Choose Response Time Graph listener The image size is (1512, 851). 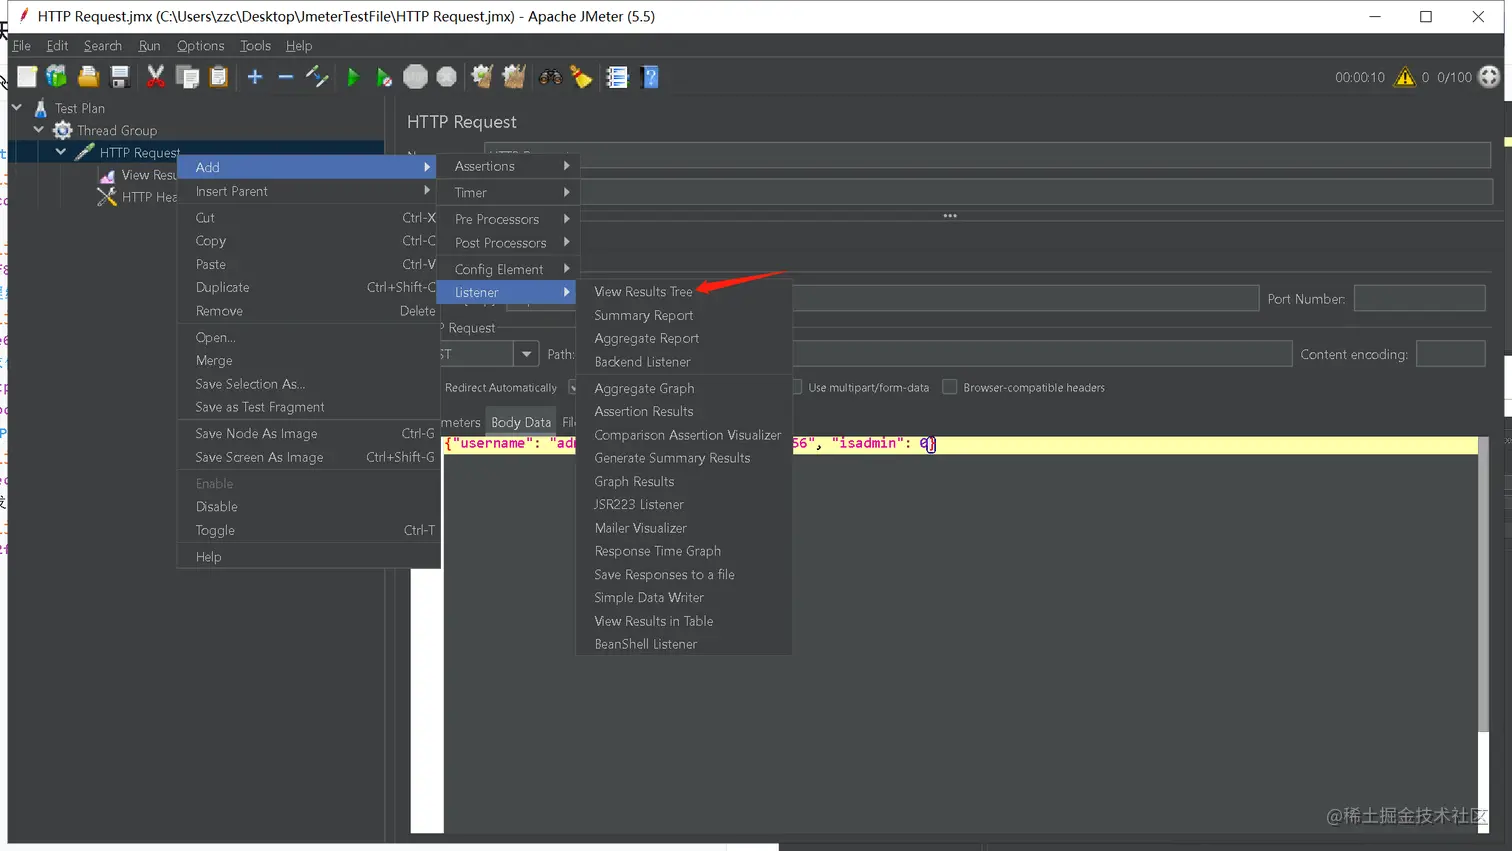coord(684,551)
